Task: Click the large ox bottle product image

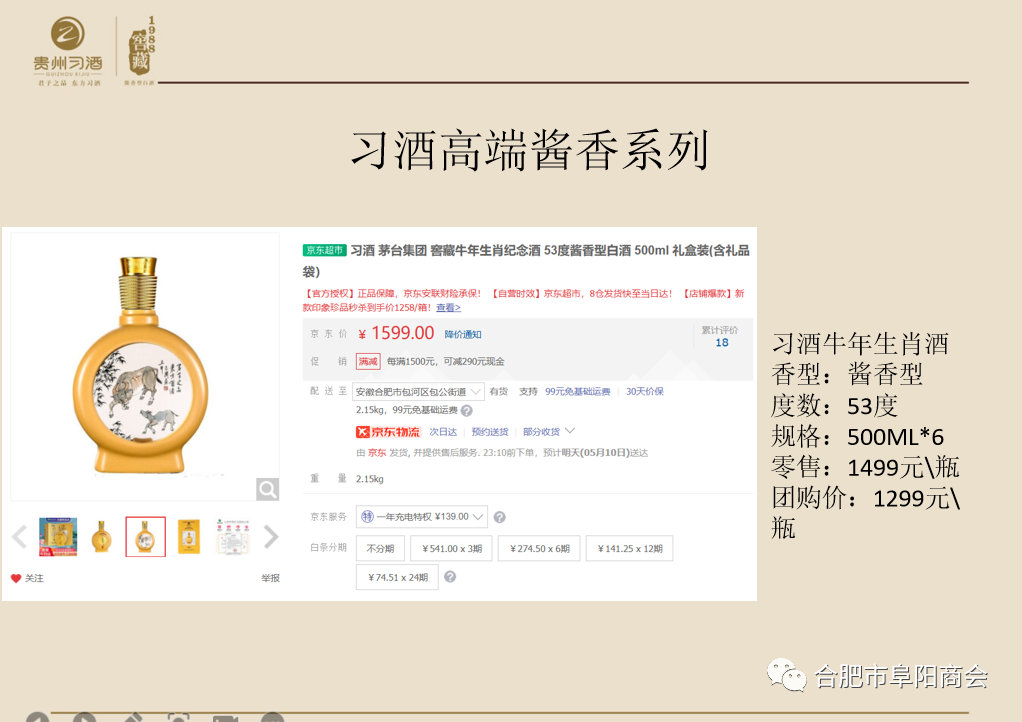Action: tap(141, 366)
